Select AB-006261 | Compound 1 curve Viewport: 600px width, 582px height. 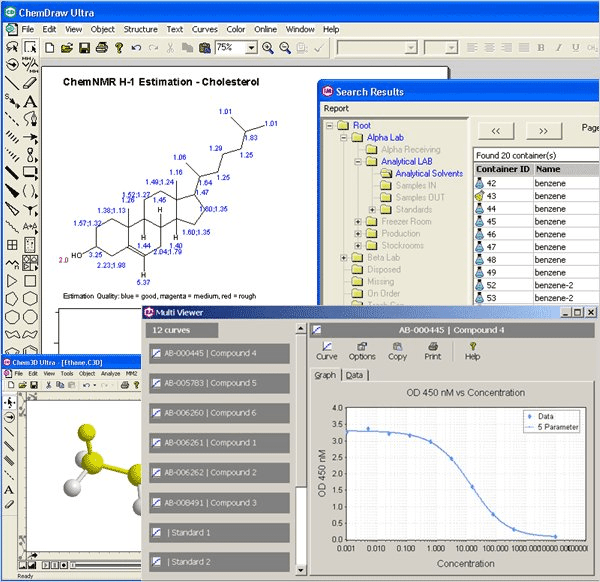pos(219,443)
